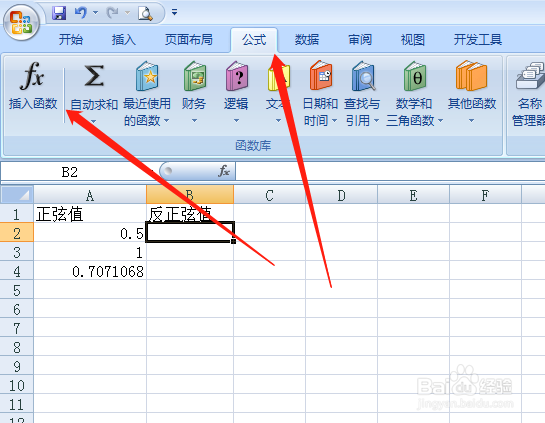Select row 1 header
The image size is (545, 423).
coord(17,214)
